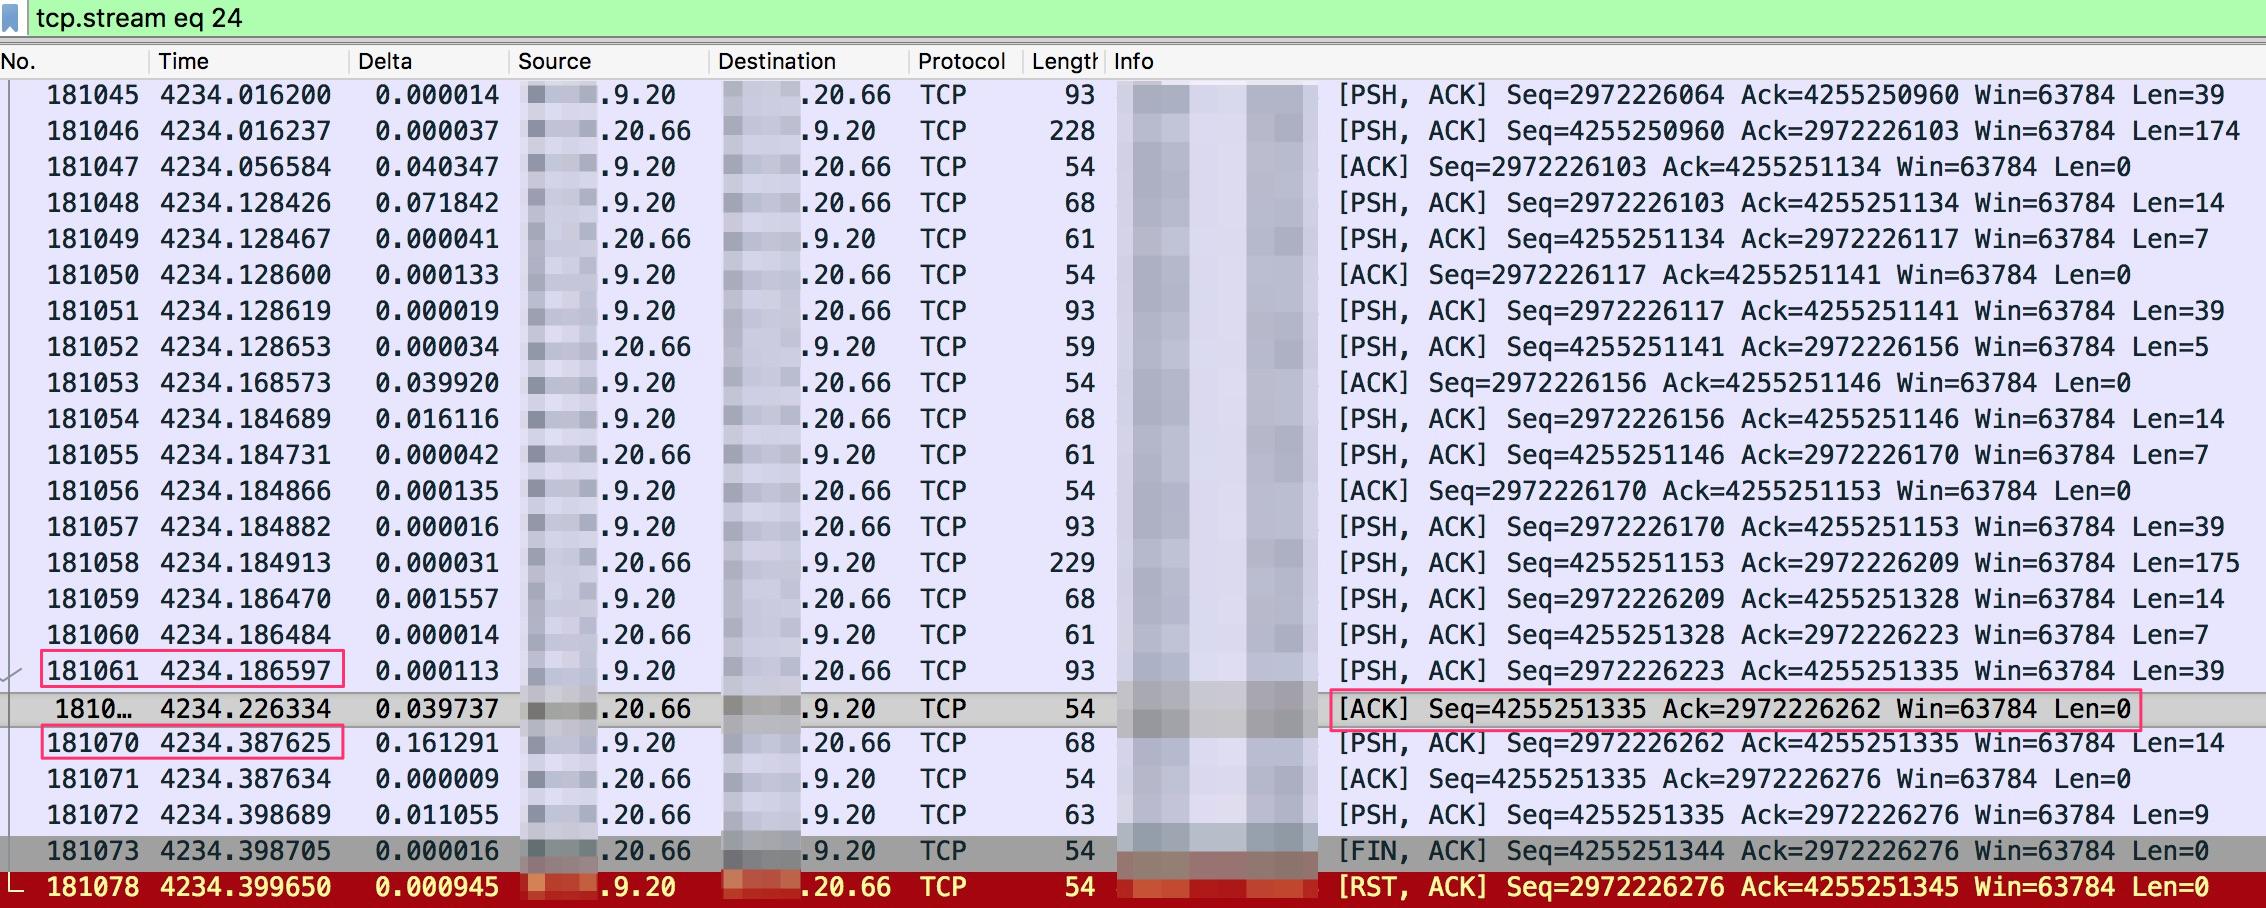This screenshot has width=2266, height=908.
Task: Sort by the Protocol column header
Action: coord(965,61)
